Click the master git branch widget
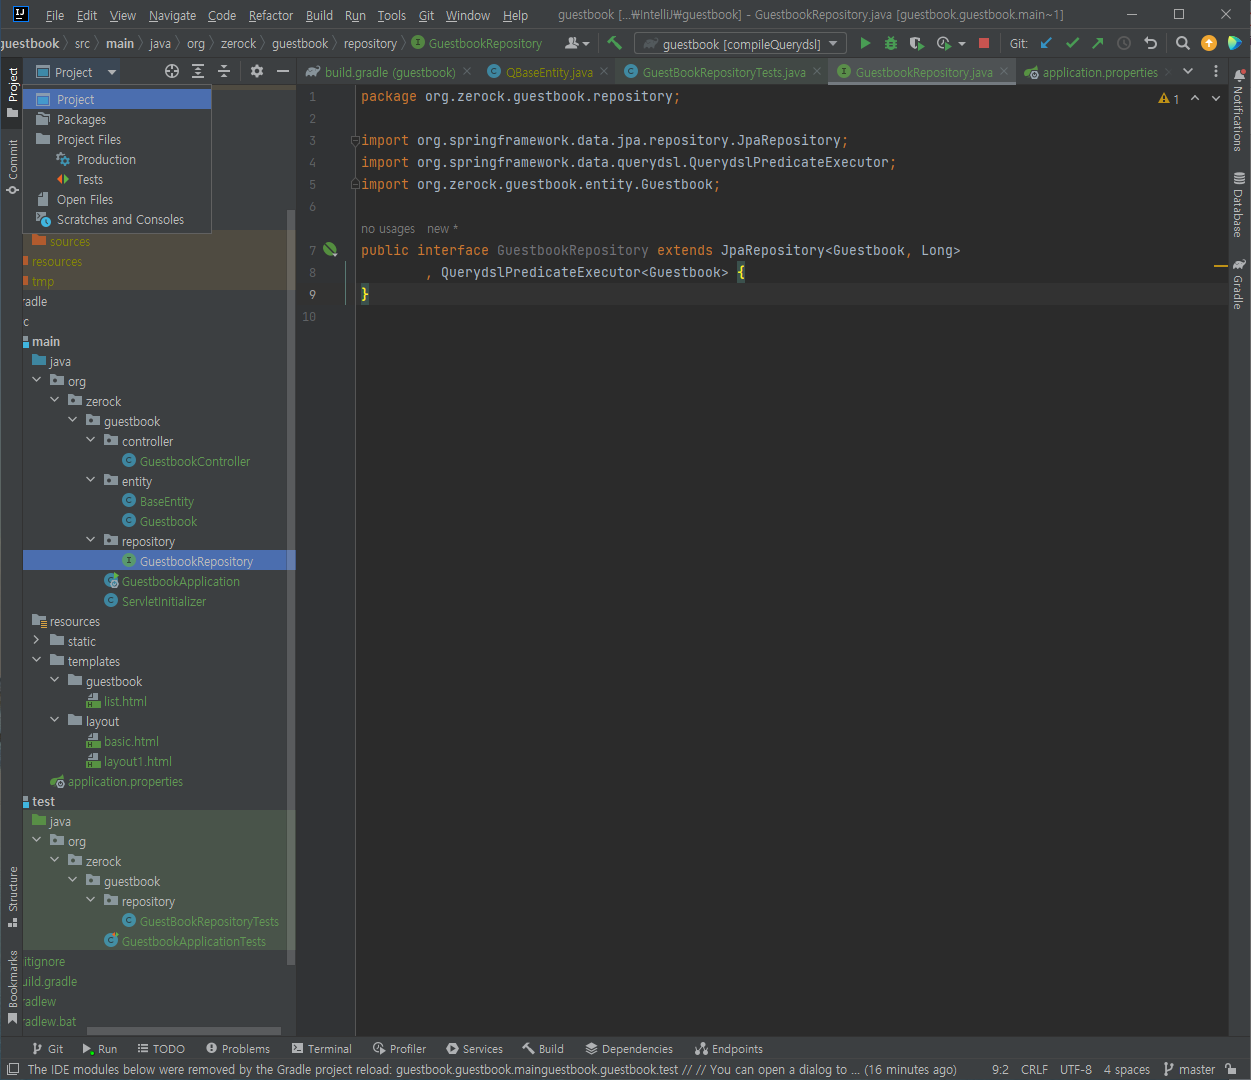This screenshot has height=1080, width=1251. point(1189,1070)
